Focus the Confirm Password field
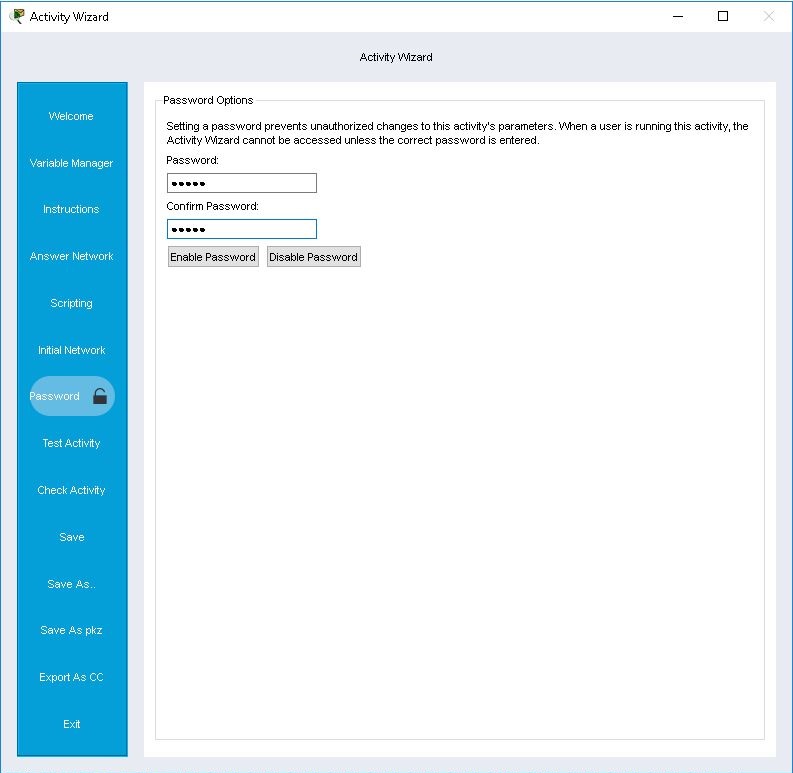Screen dimensions: 793x773 [242, 229]
